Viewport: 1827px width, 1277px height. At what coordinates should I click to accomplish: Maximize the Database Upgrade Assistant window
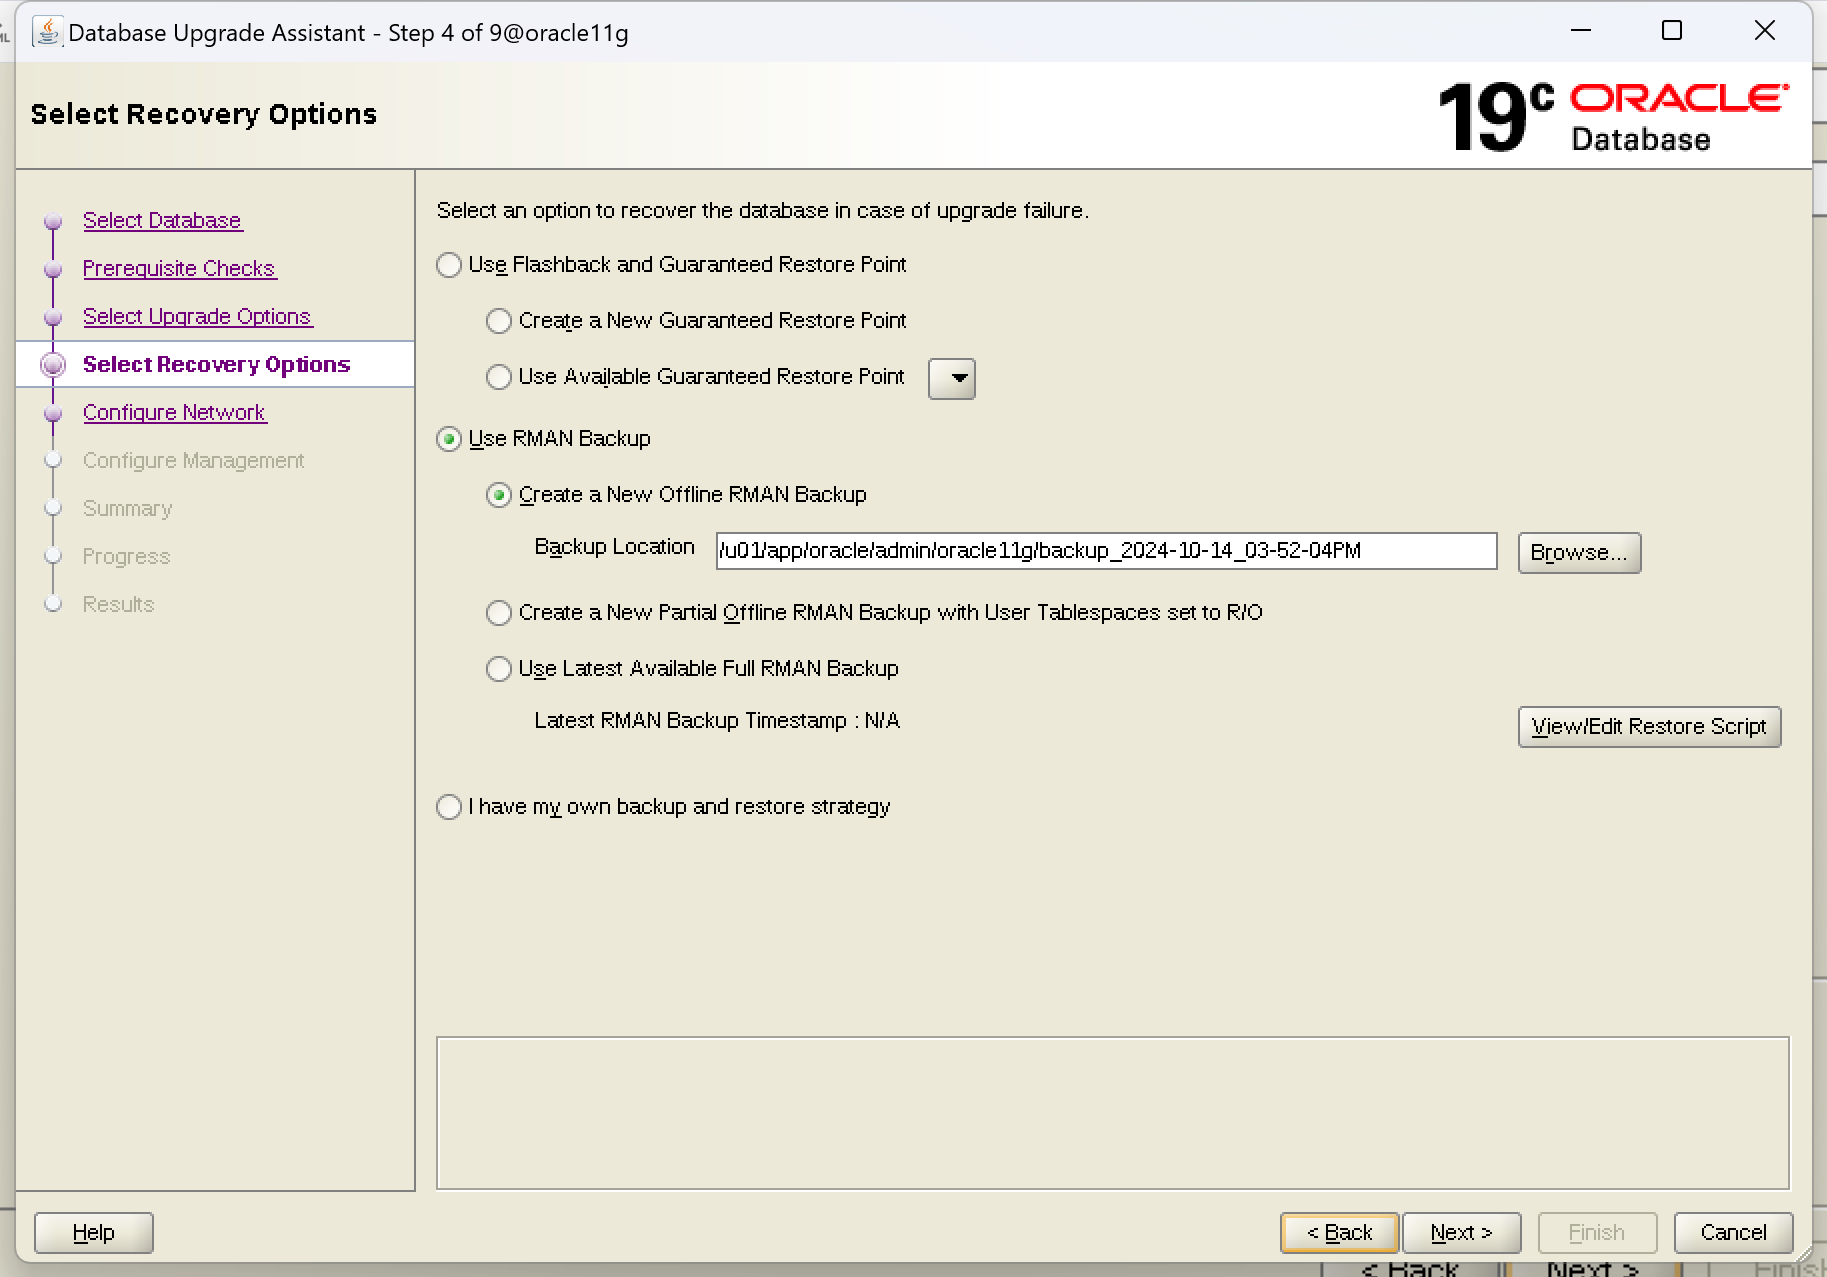tap(1672, 31)
